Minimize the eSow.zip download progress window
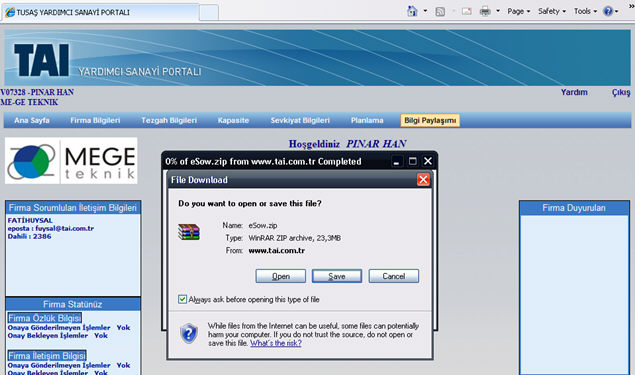The width and height of the screenshot is (635, 375). point(396,161)
